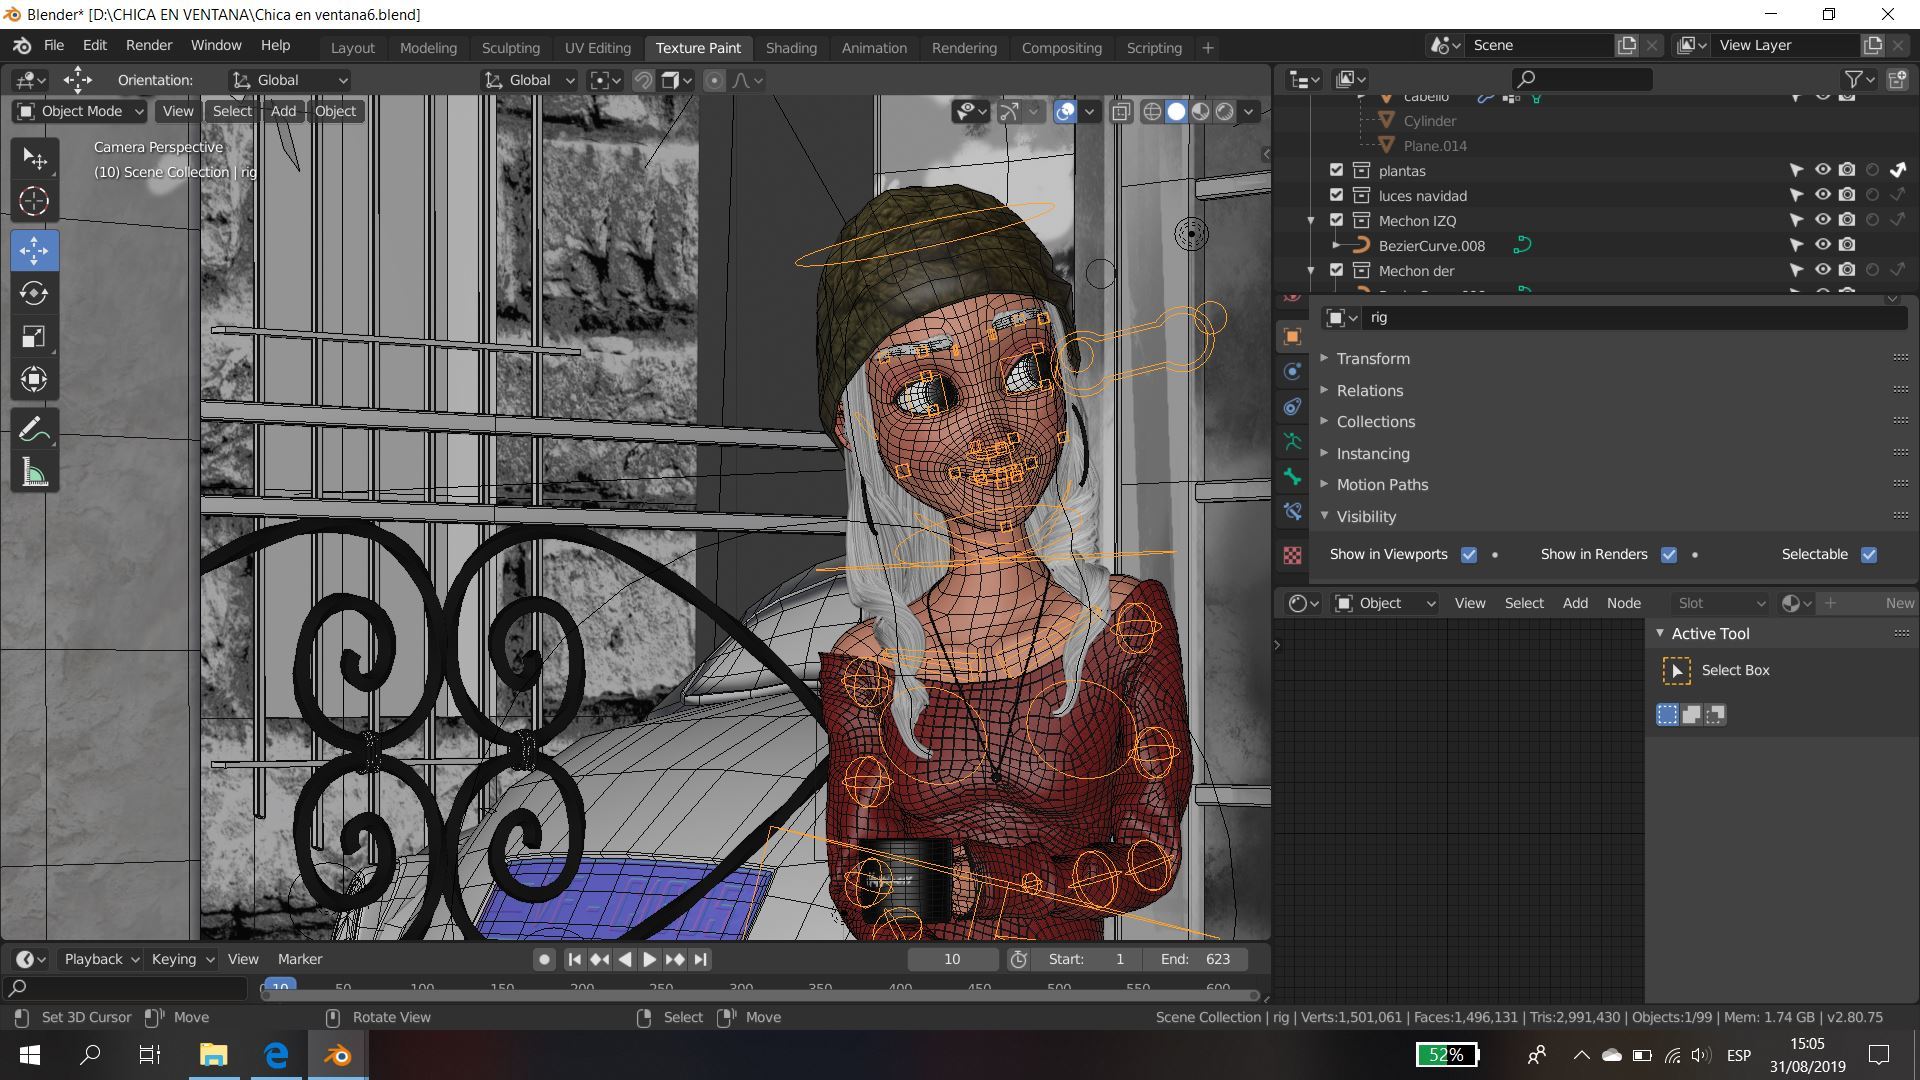Image resolution: width=1920 pixels, height=1080 pixels.
Task: Select the Measure tool
Action: tap(34, 473)
